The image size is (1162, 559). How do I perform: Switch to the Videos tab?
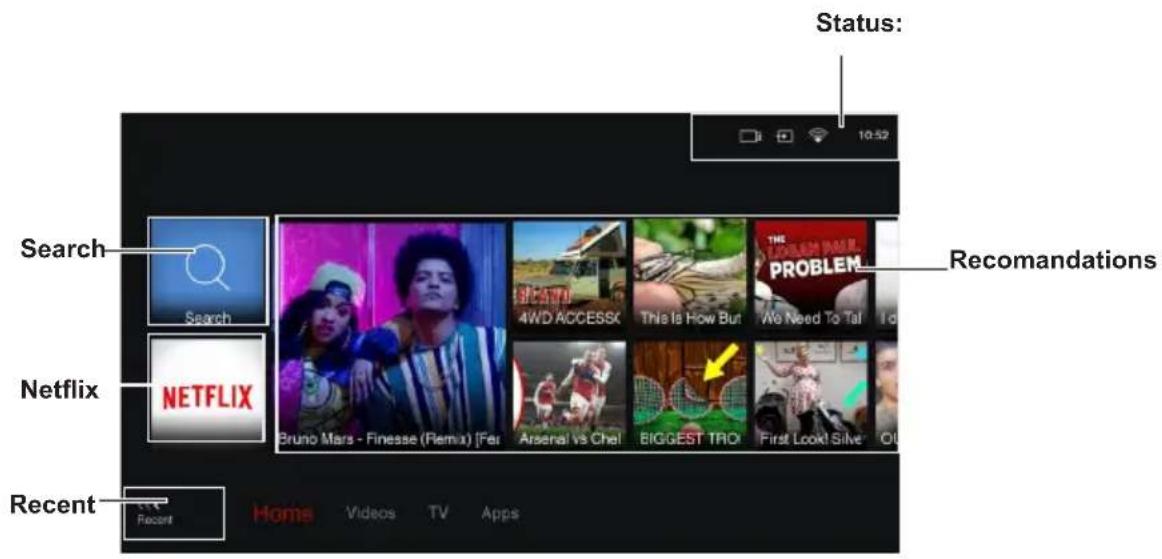[x=371, y=513]
